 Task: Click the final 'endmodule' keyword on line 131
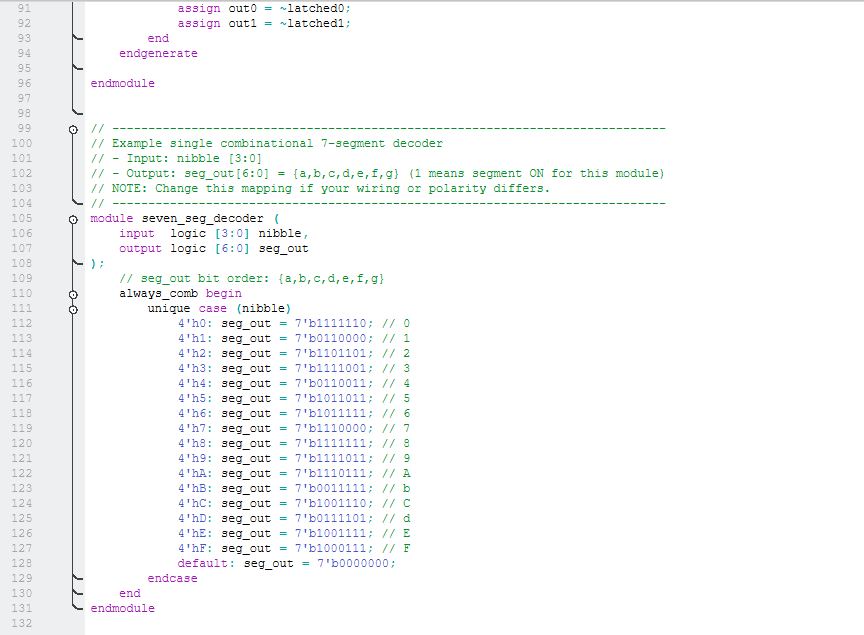tap(122, 609)
